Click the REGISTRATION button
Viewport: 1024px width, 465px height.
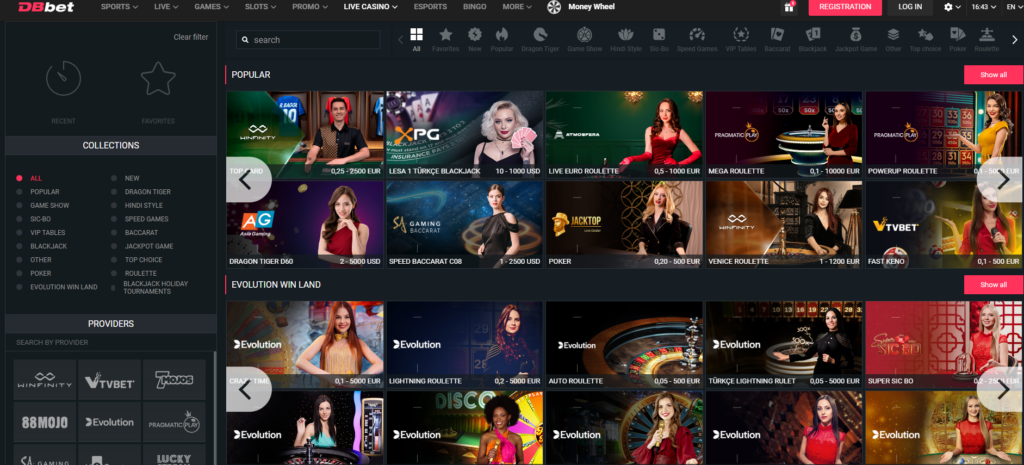845,7
